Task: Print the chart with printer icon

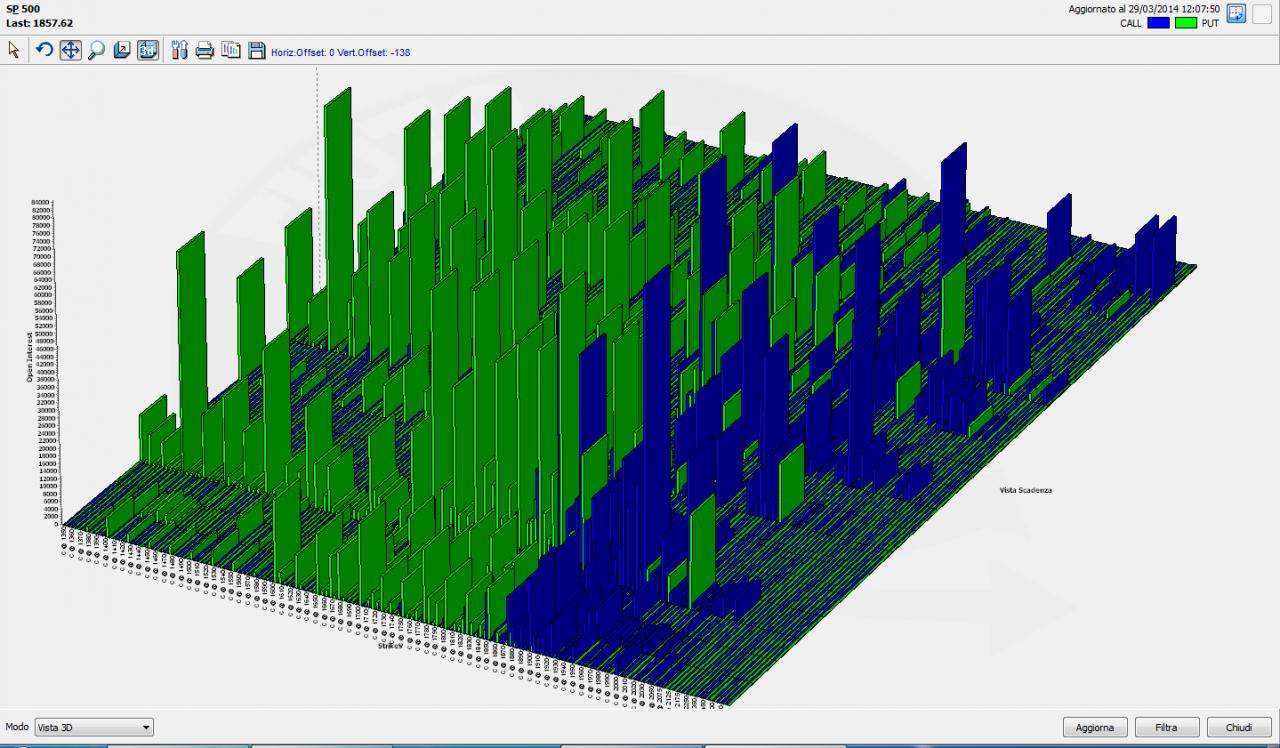Action: [205, 50]
